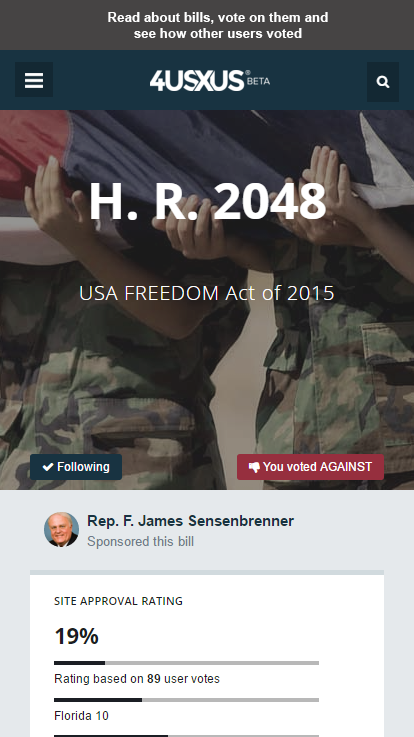The width and height of the screenshot is (414, 737).
Task: Select the Florida 10 district label
Action: coord(81,716)
